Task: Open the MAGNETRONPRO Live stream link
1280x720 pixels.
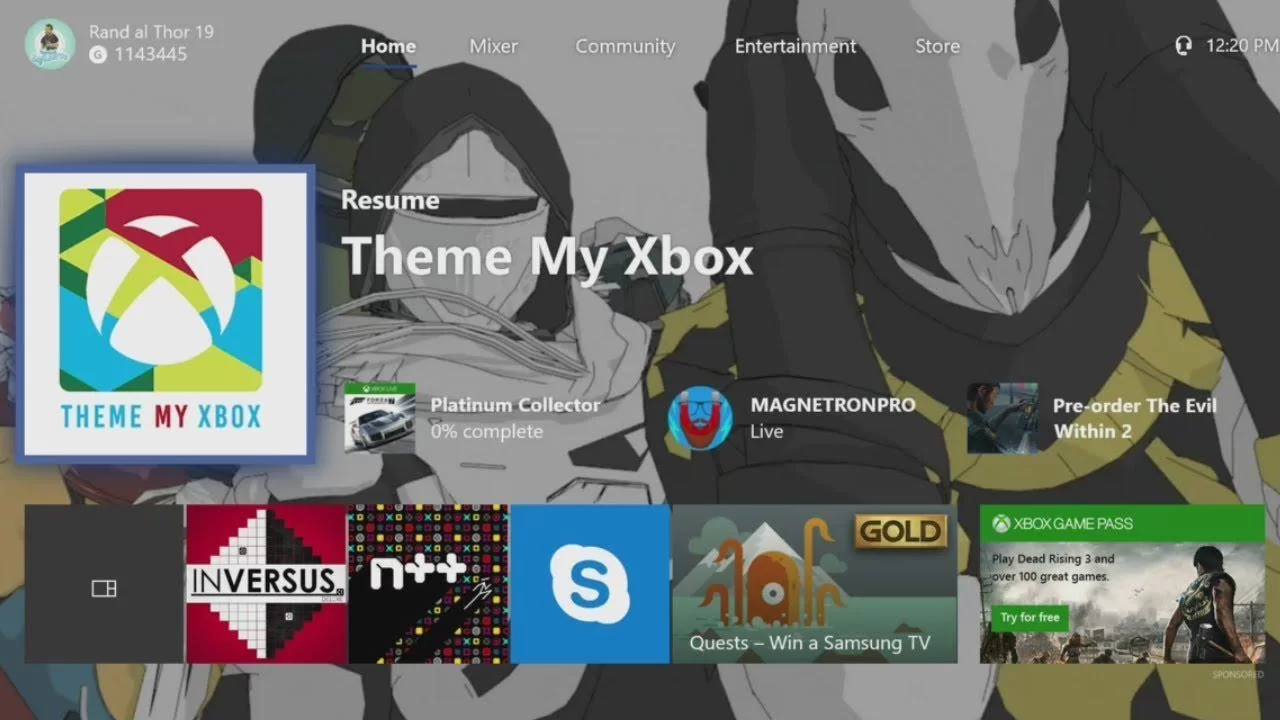Action: click(832, 418)
